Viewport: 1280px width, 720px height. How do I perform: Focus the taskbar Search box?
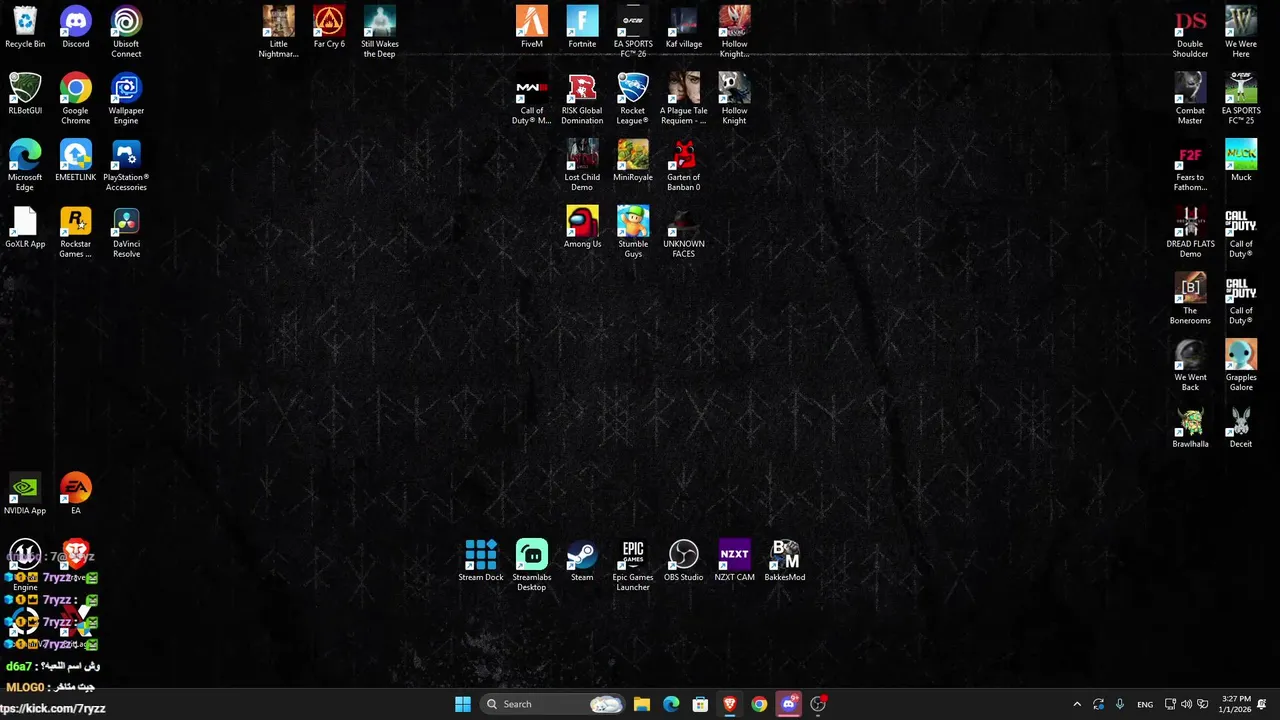tap(553, 704)
